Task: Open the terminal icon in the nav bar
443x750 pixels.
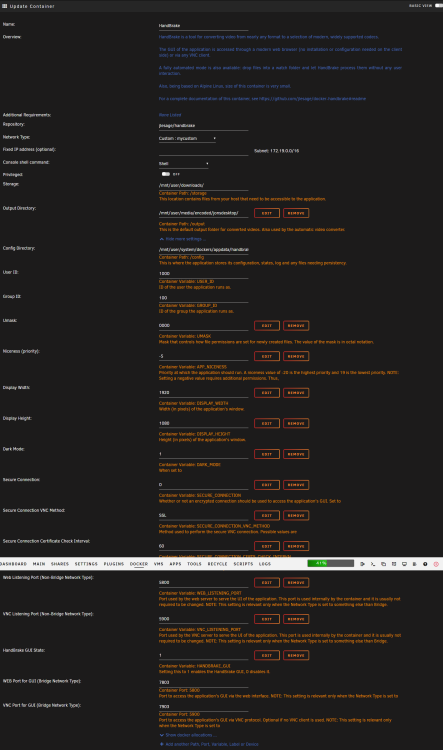Action: (x=373, y=564)
